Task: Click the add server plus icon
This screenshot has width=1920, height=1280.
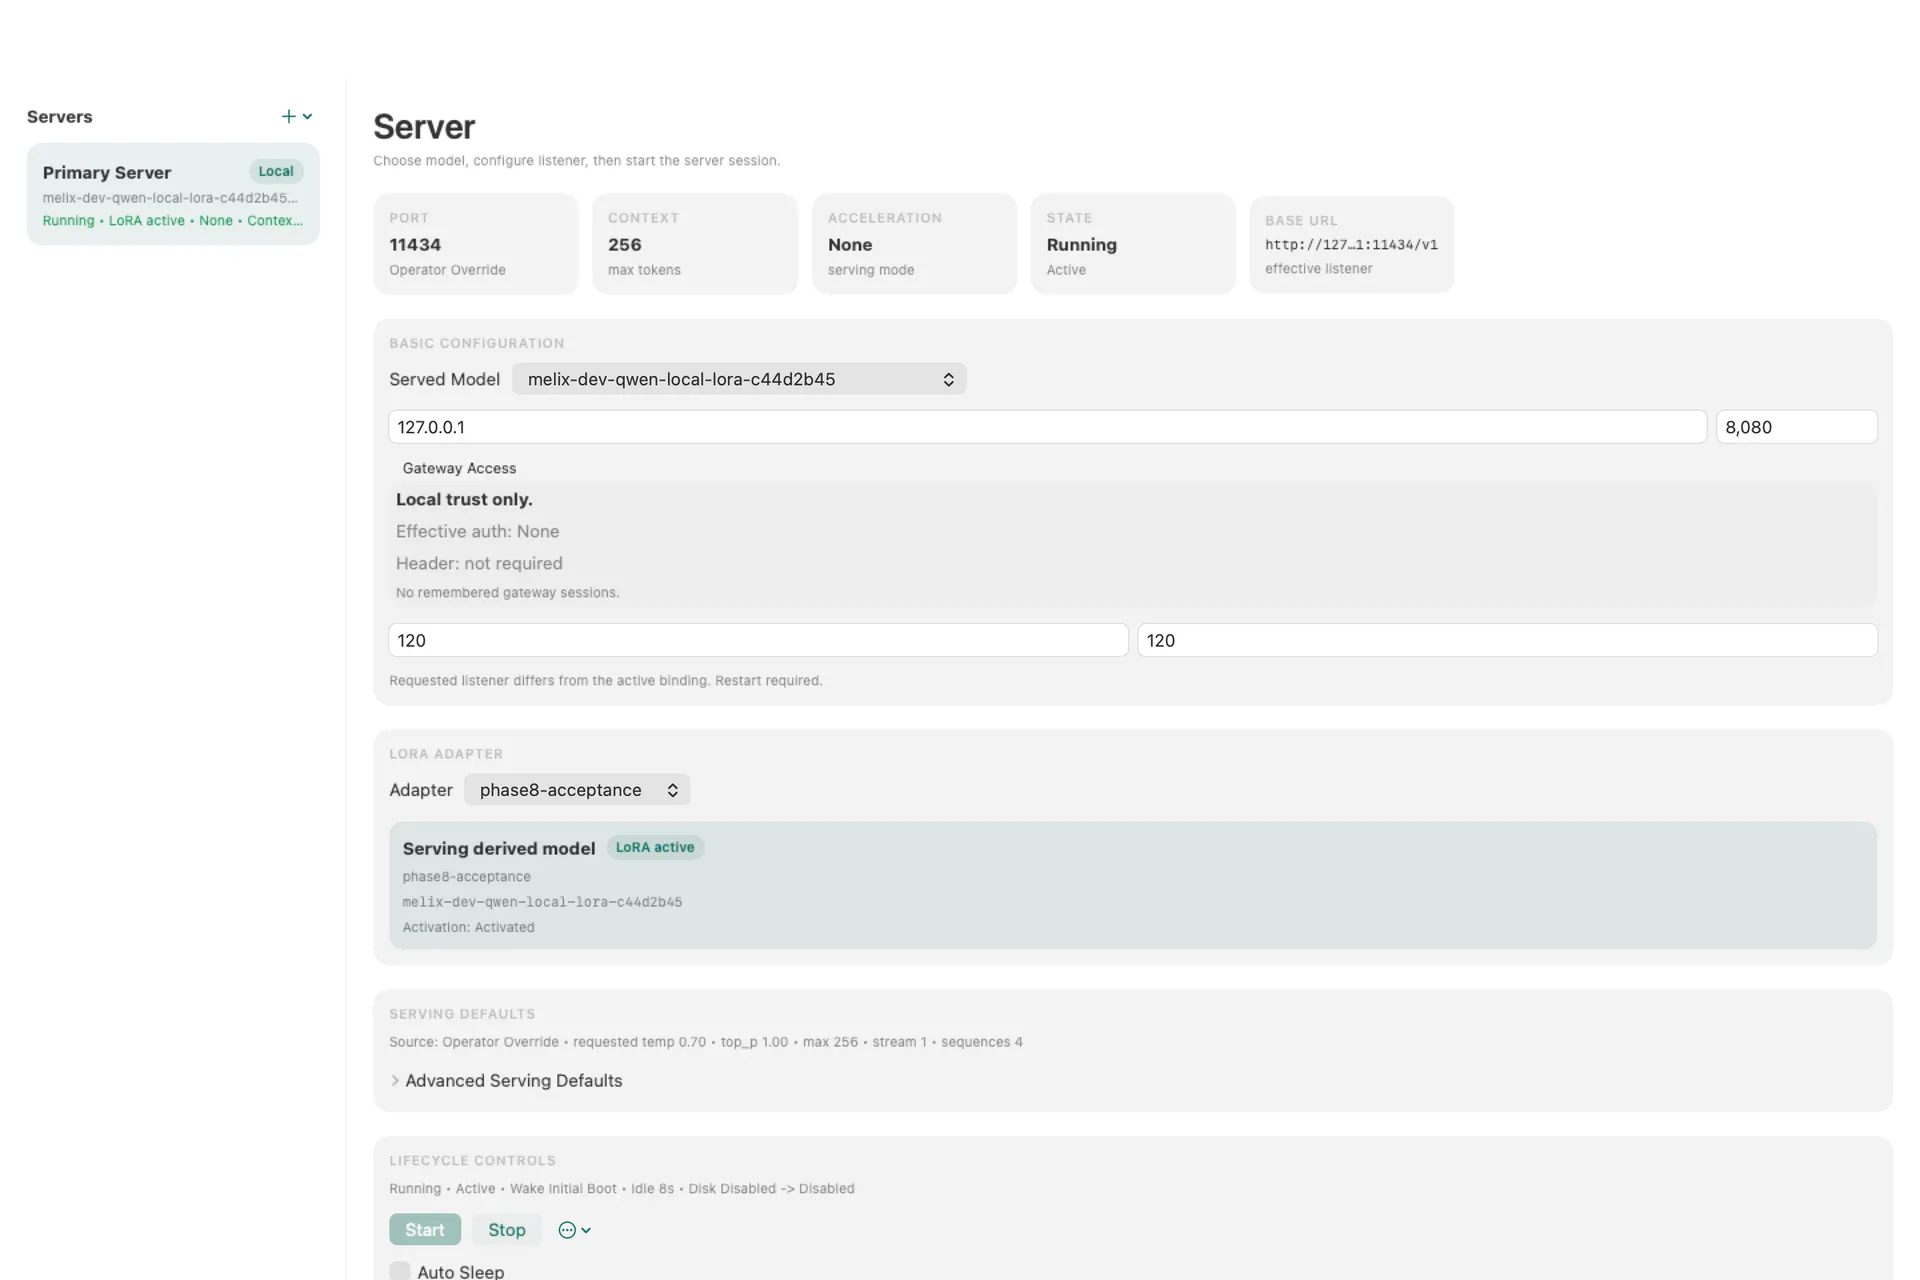Action: pyautogui.click(x=288, y=117)
